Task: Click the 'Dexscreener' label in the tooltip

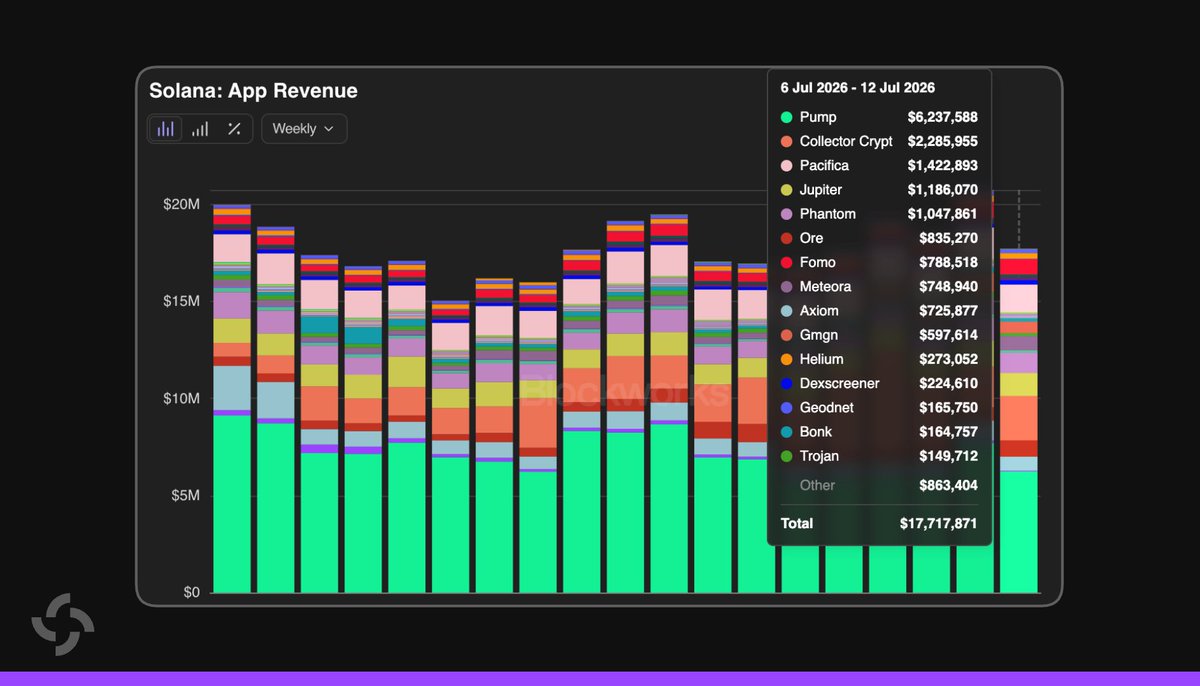Action: coord(840,384)
